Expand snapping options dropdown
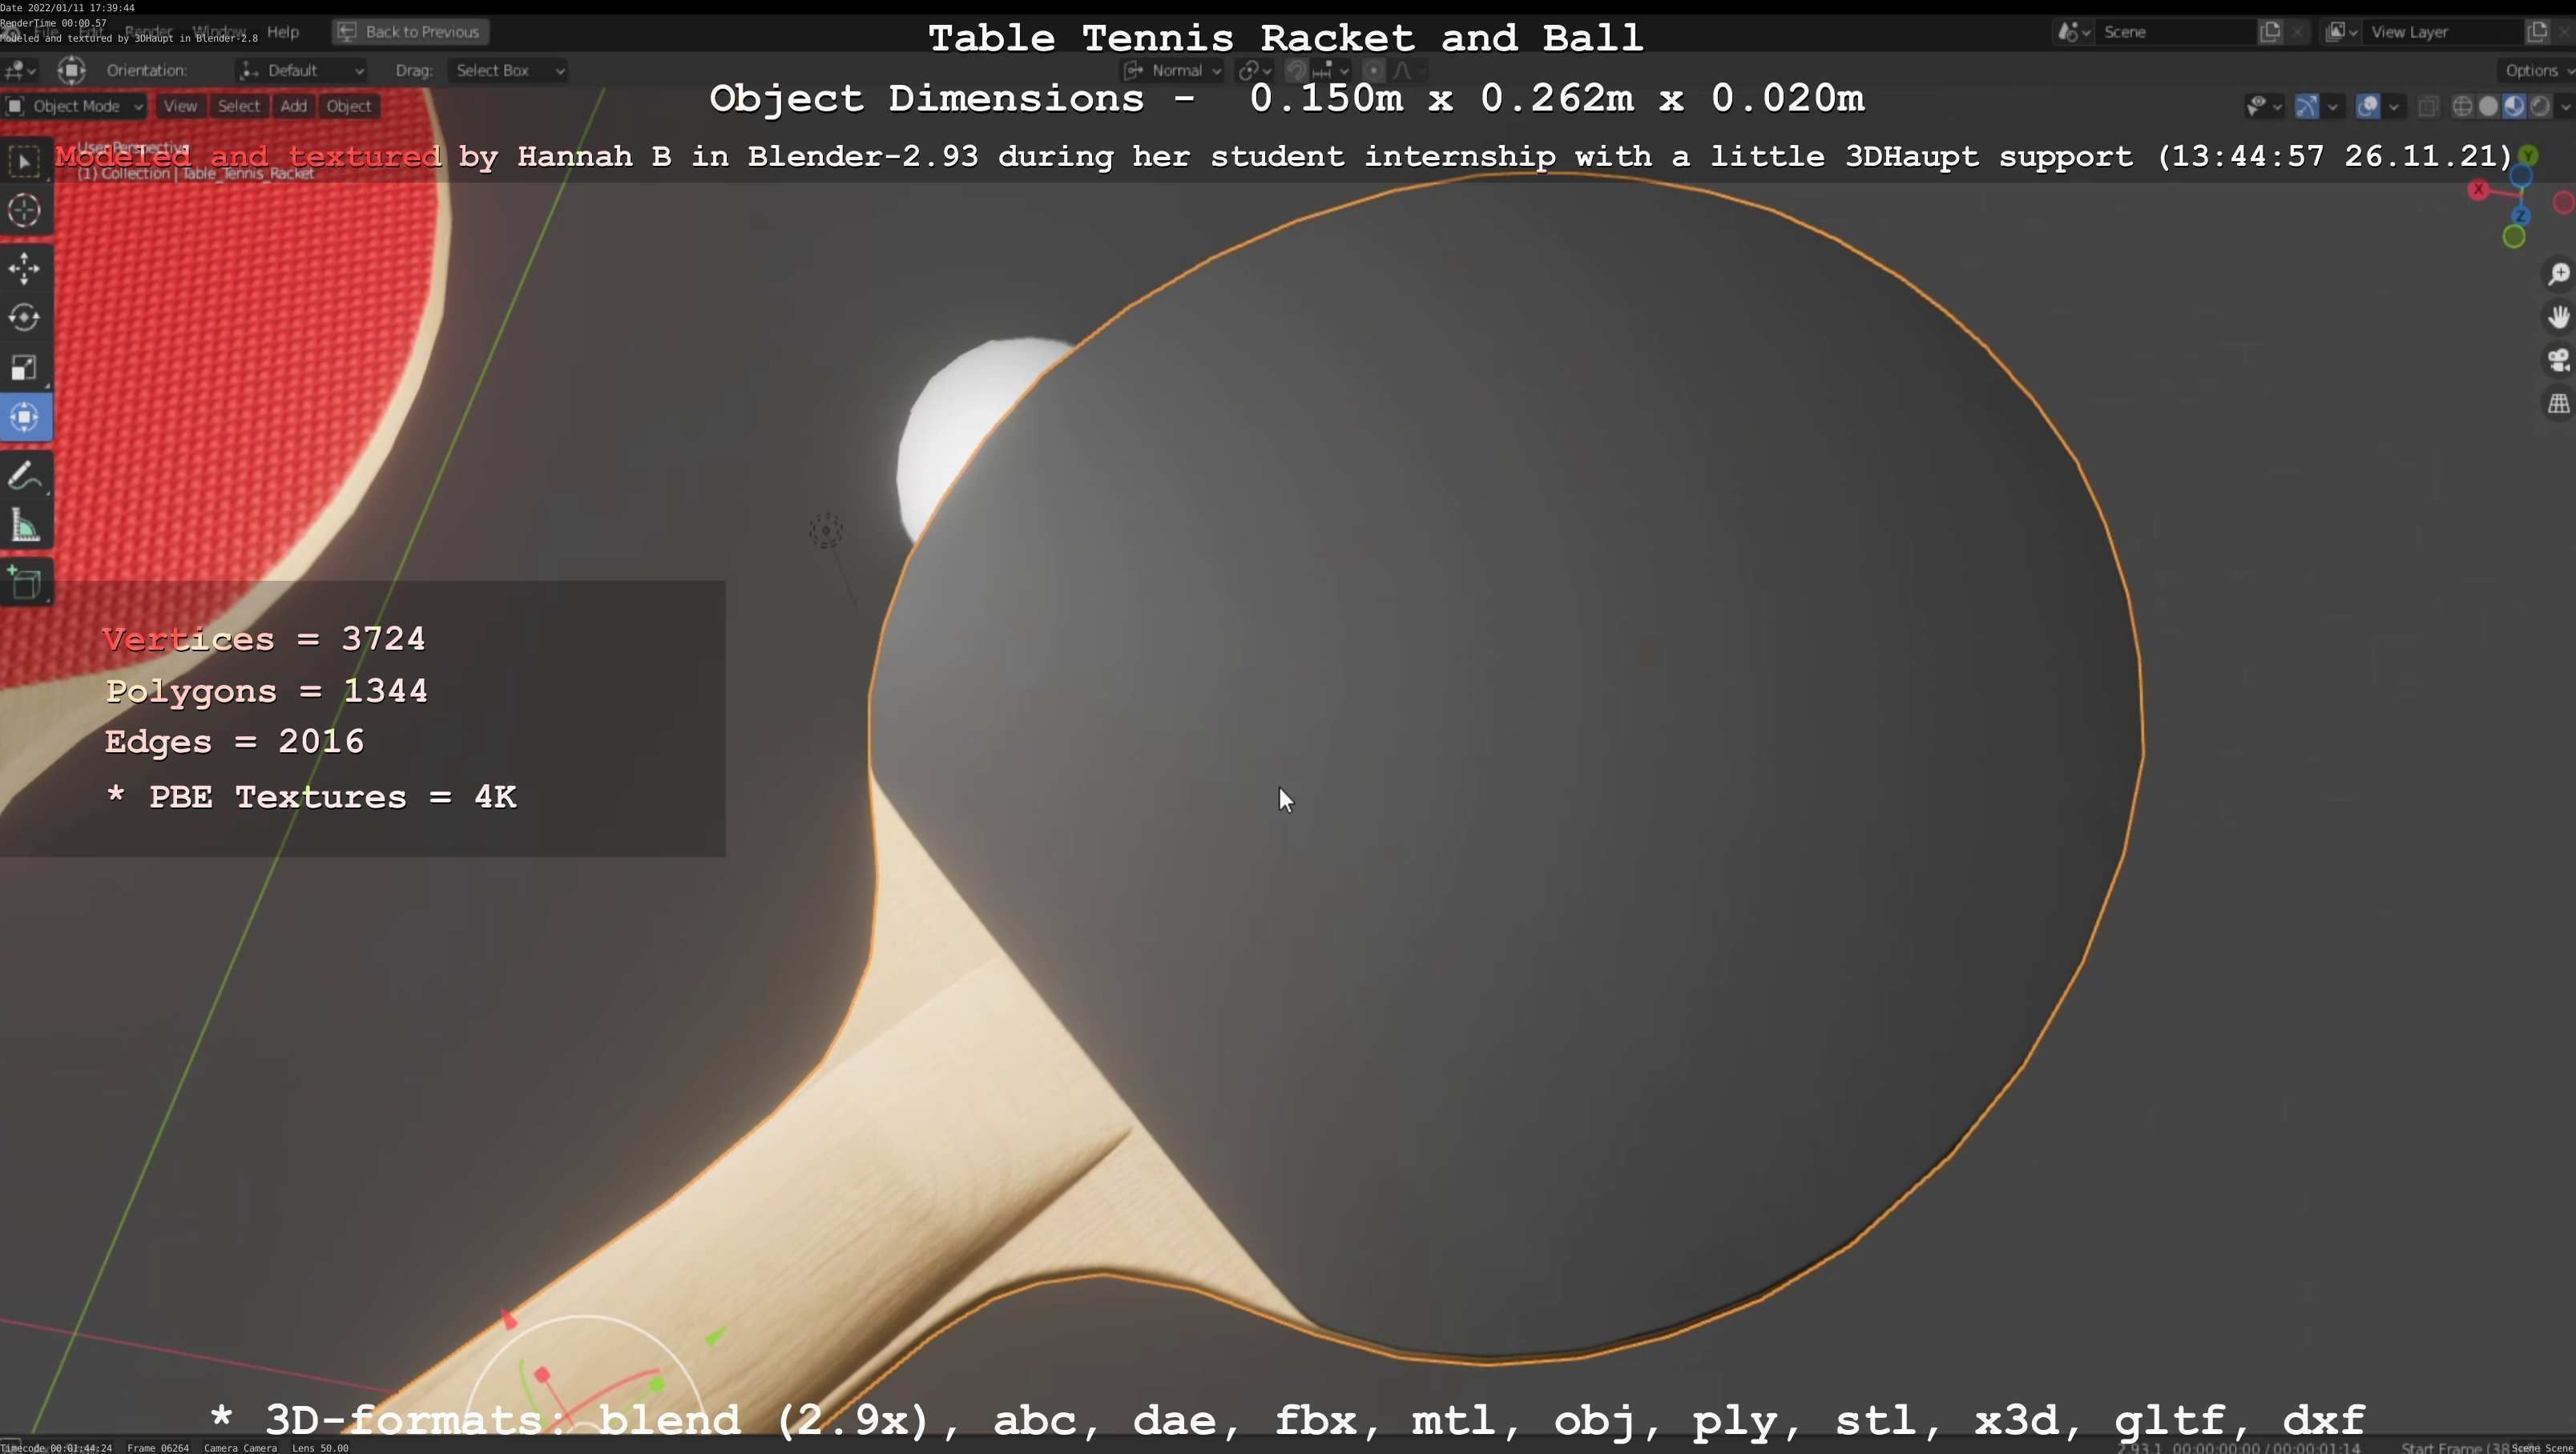The image size is (2576, 1454). click(x=1332, y=70)
